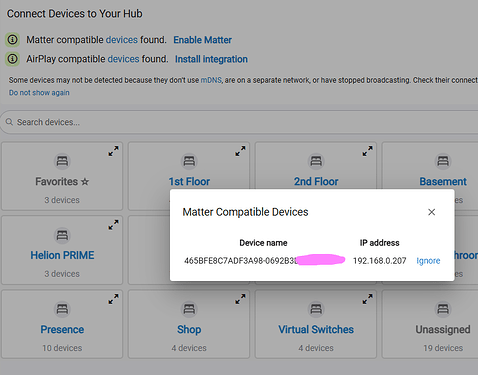Image resolution: width=478 pixels, height=375 pixels.
Task: Click the info icon beside the AirPlay compatible message
Action: [x=12, y=59]
